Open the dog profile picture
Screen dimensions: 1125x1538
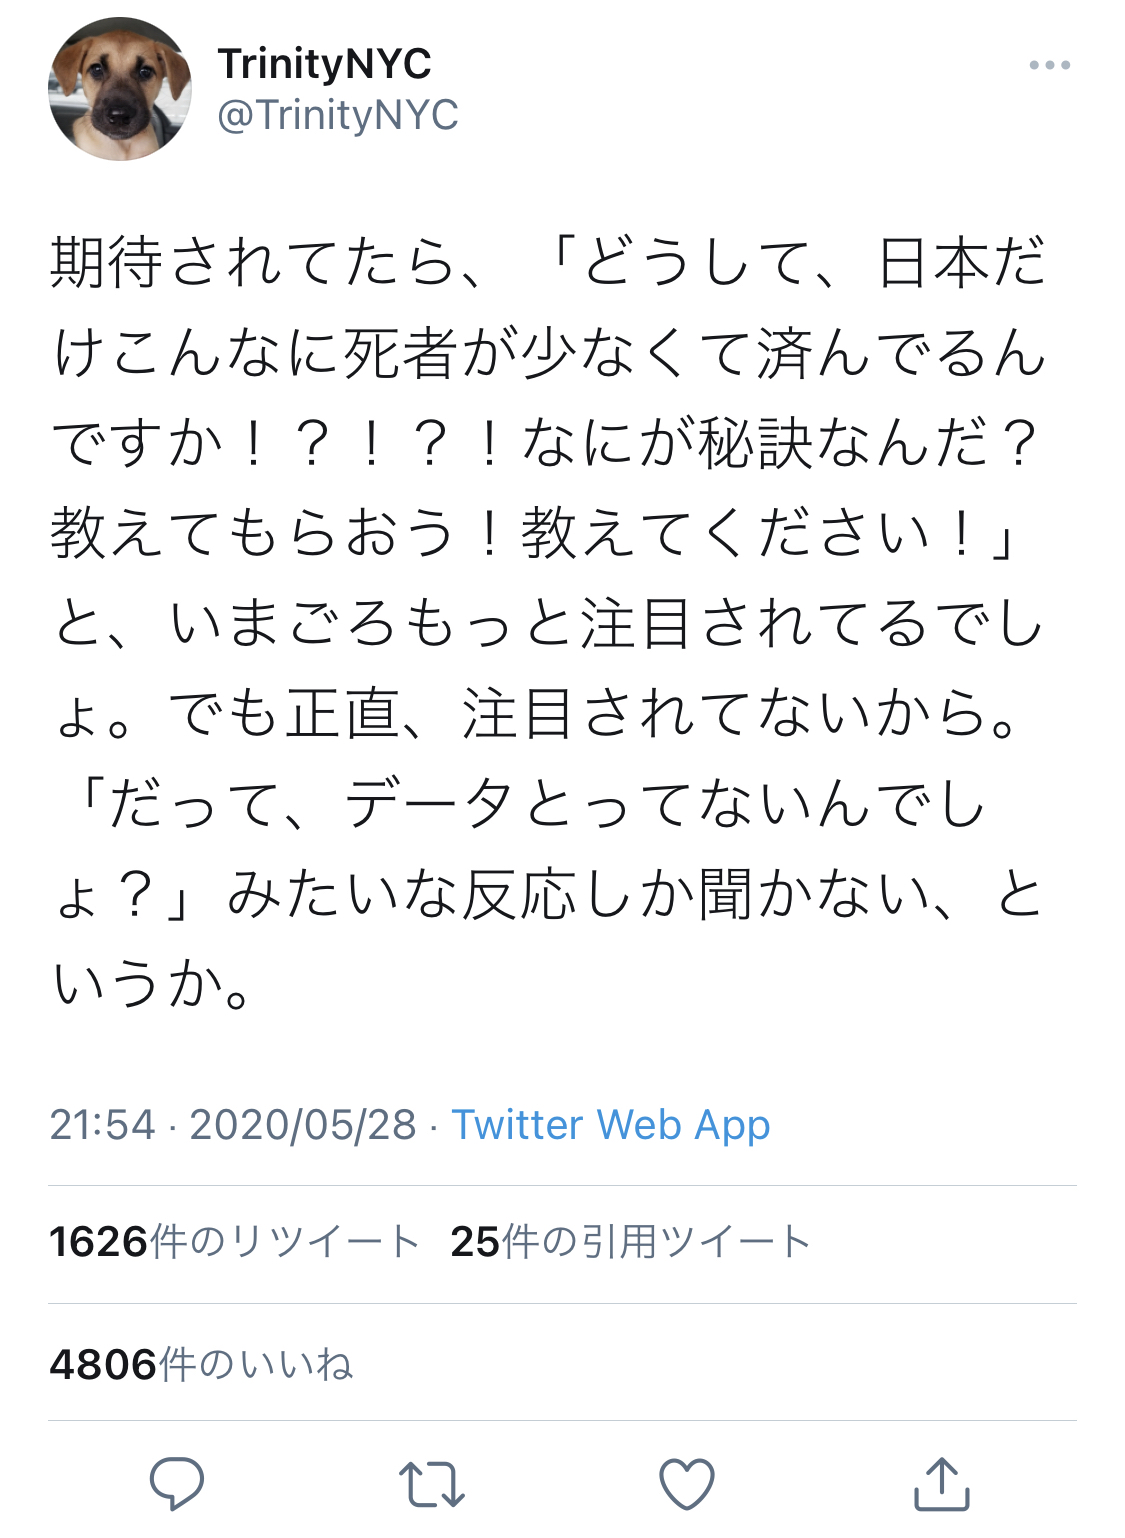click(x=120, y=89)
